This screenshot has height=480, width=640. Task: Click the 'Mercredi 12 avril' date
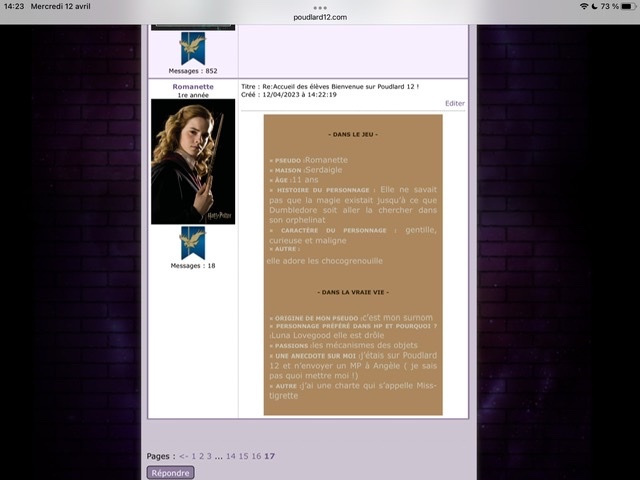[x=61, y=6]
